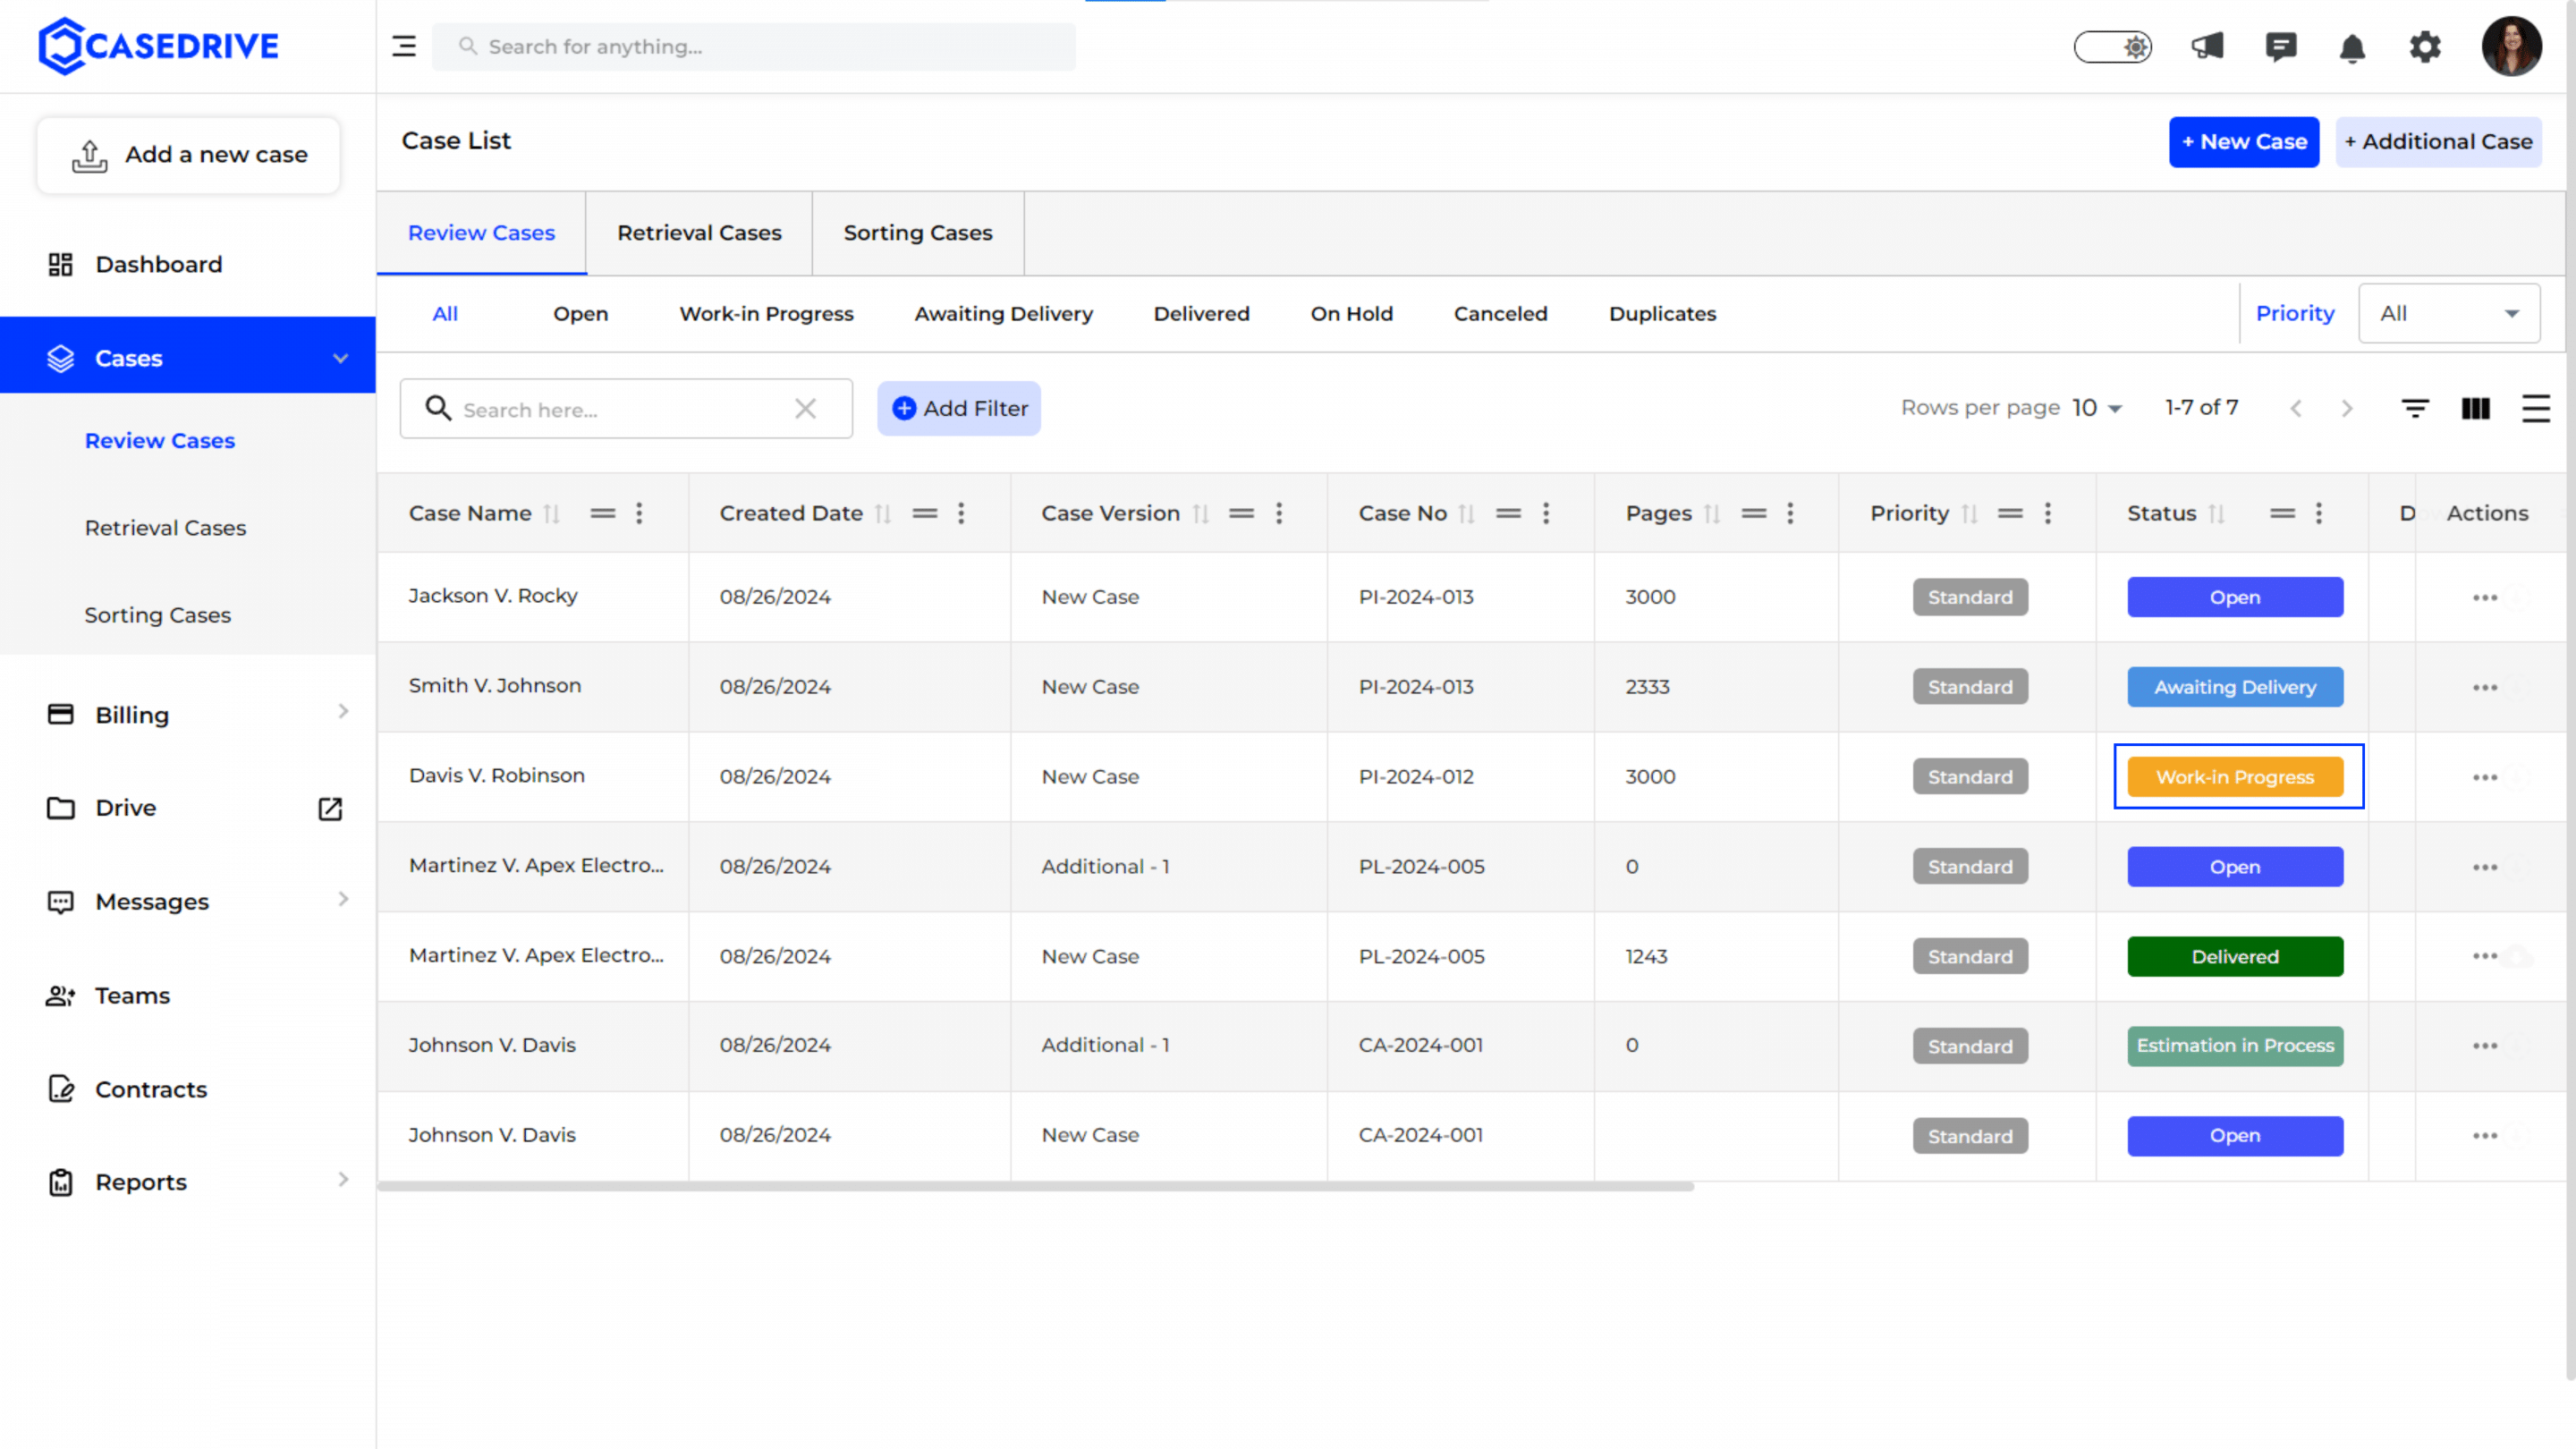Open actions menu for Jackson V. Rocky

[x=2484, y=598]
